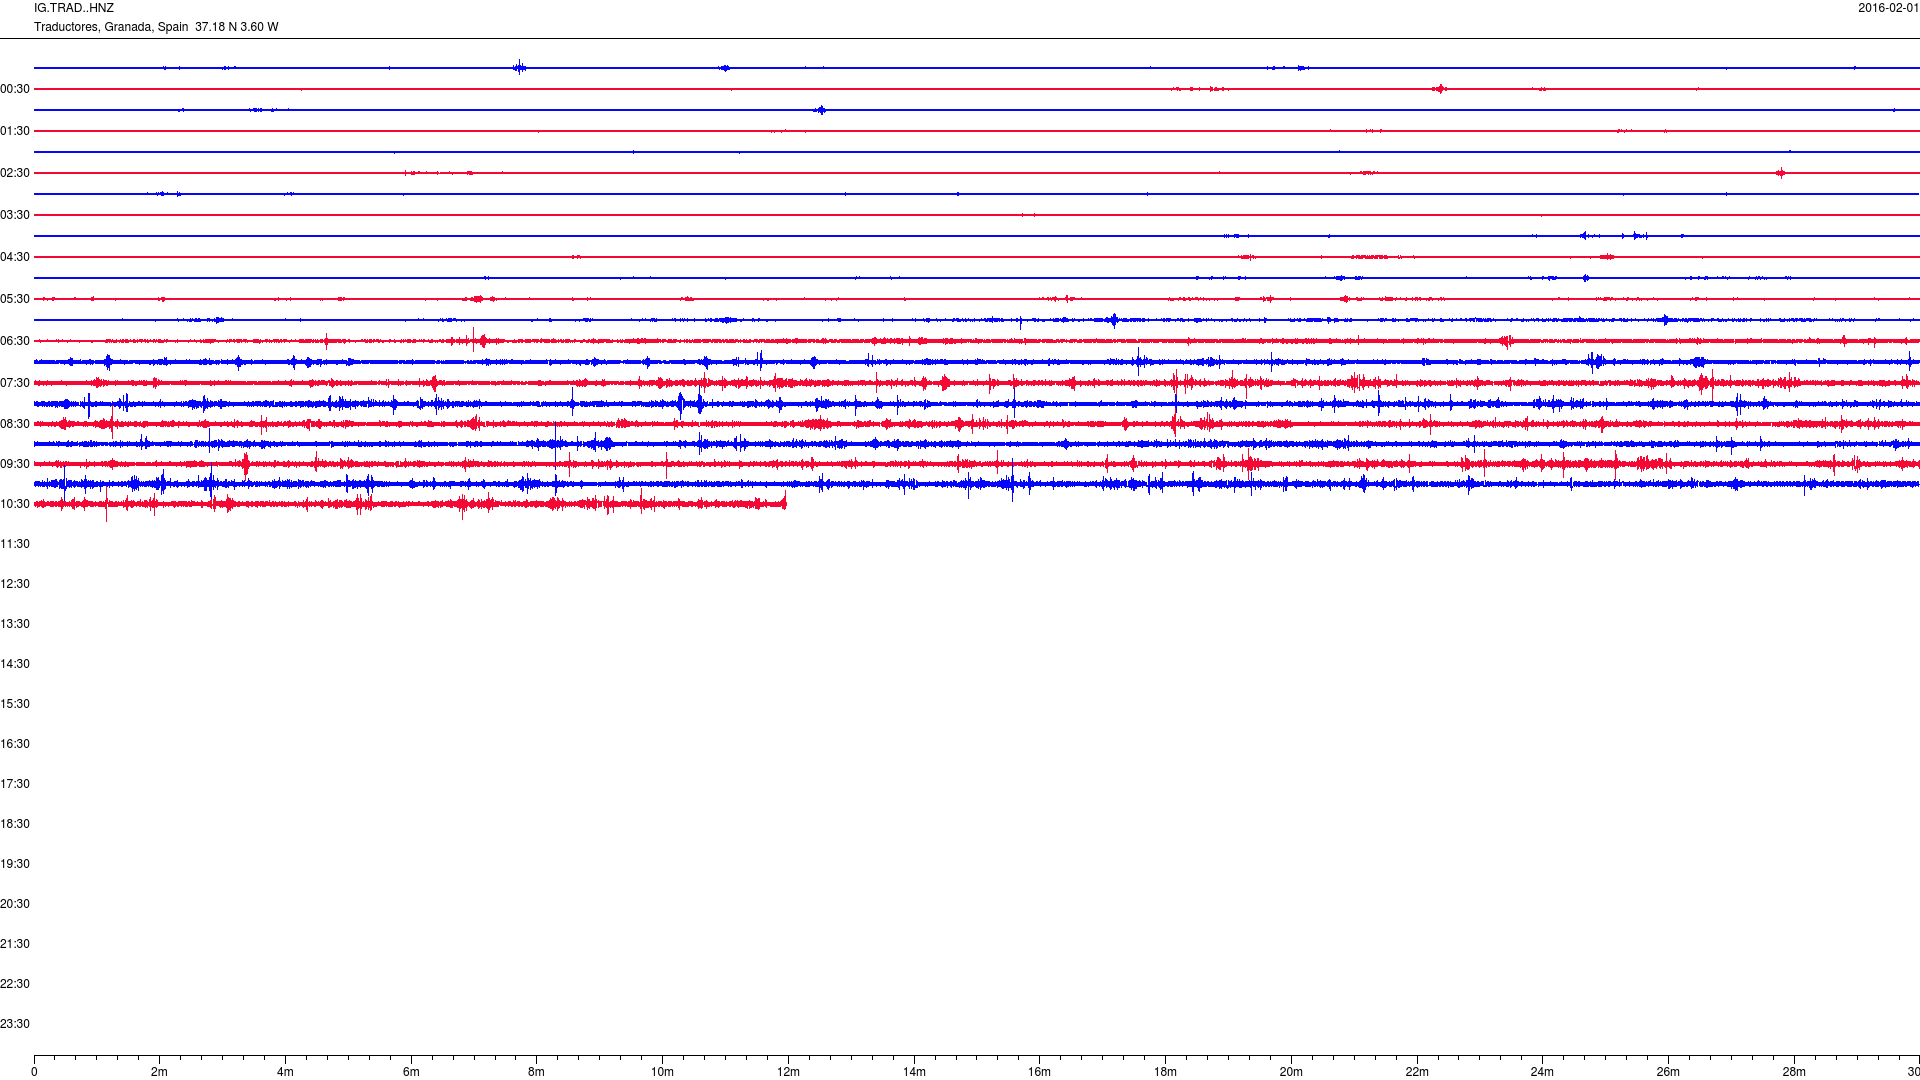Select the 14:30 time label
The image size is (1920, 1080).
point(15,664)
